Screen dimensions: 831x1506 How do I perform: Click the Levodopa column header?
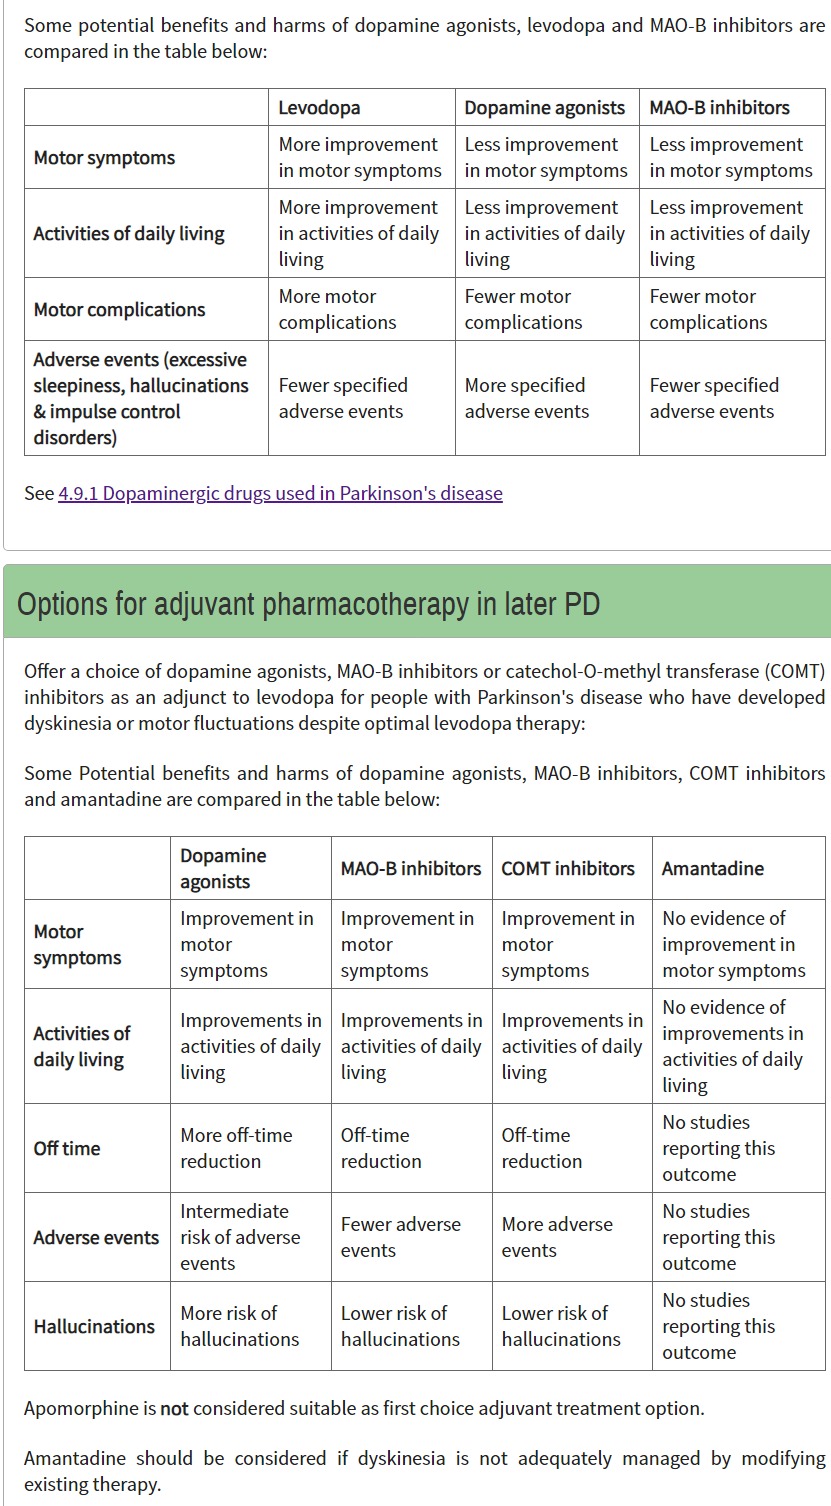(320, 108)
